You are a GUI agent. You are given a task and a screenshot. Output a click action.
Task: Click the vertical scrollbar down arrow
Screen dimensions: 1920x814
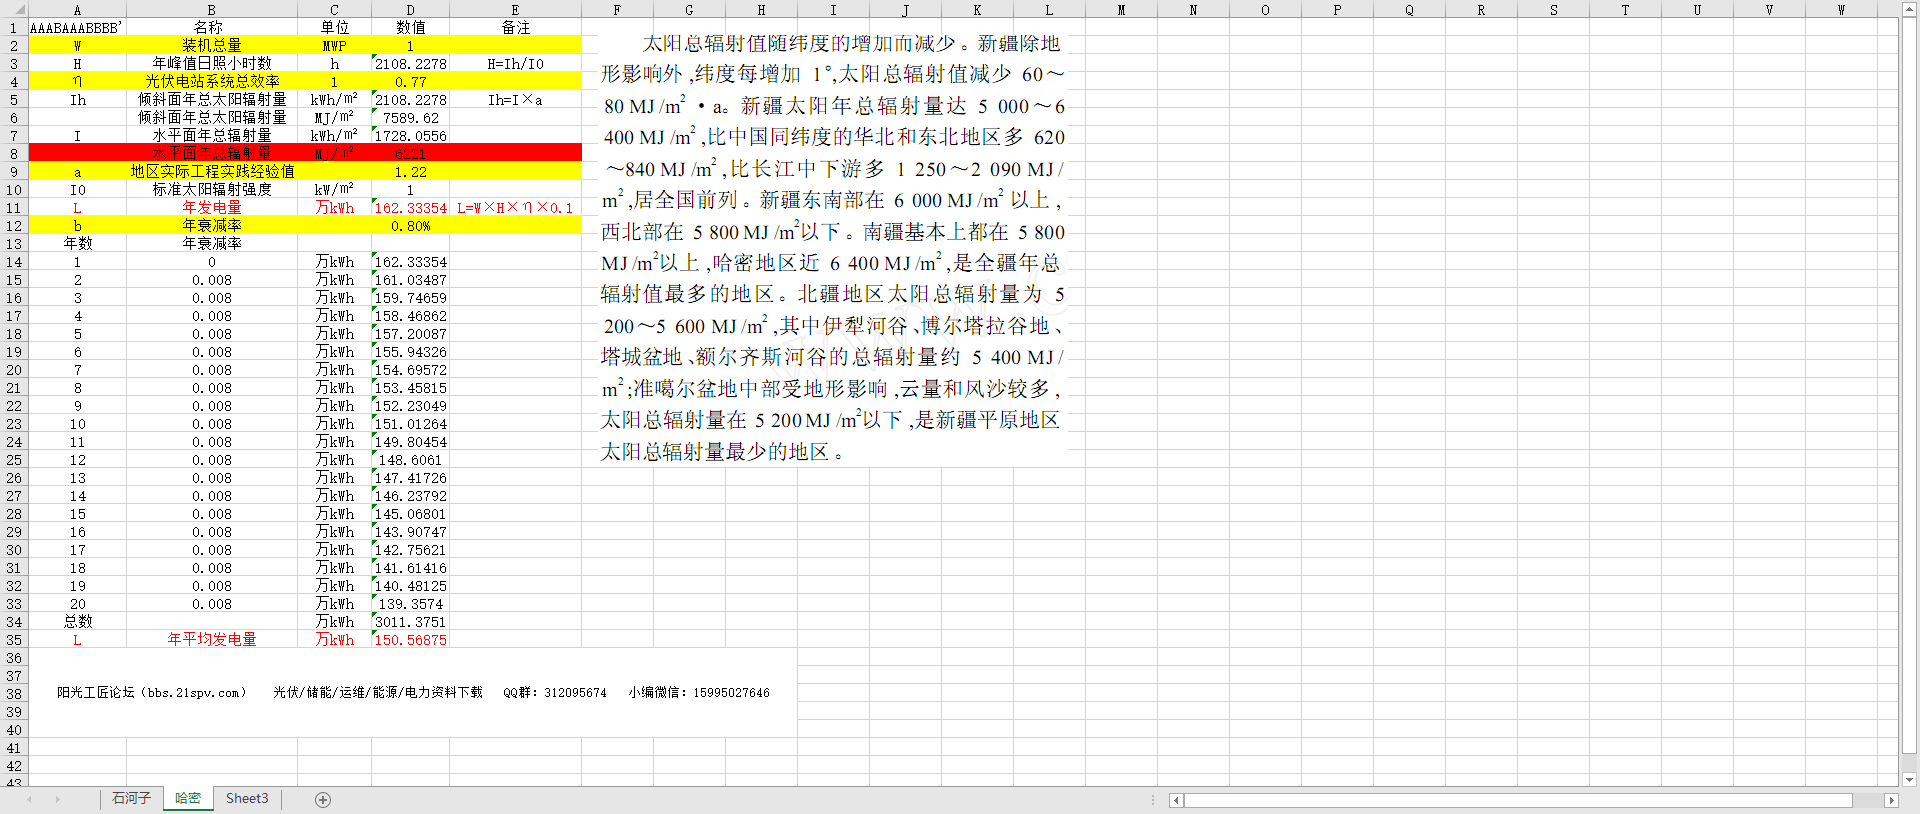point(1910,779)
